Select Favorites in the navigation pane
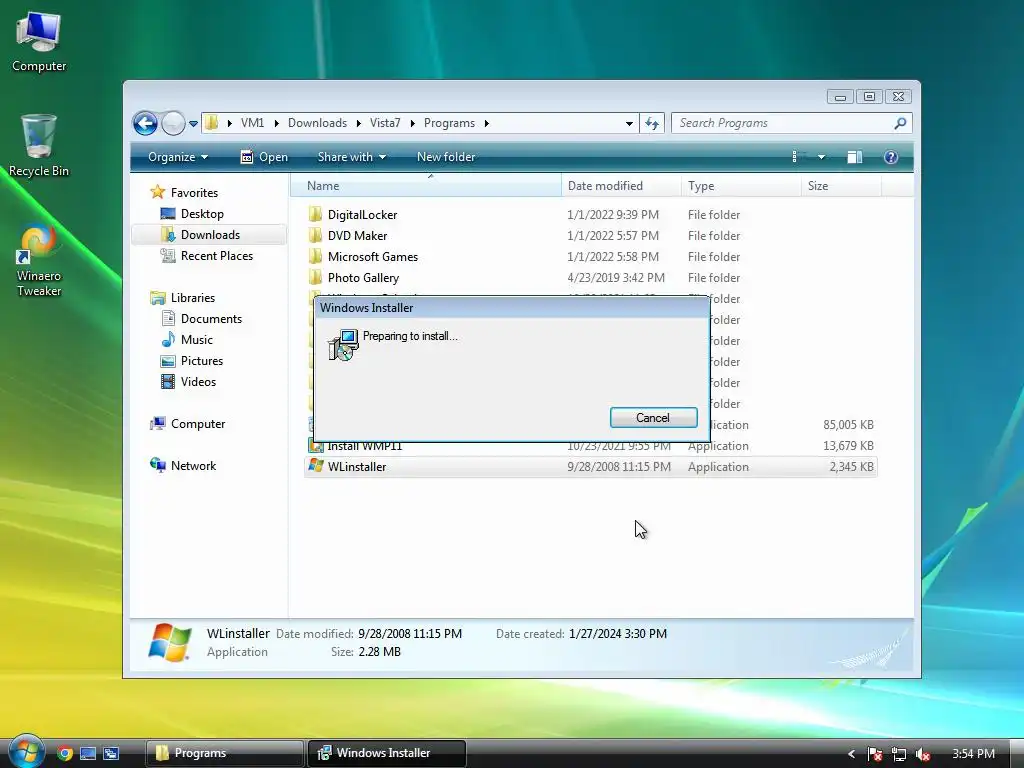Screen dimensions: 1024x768 click(x=184, y=193)
